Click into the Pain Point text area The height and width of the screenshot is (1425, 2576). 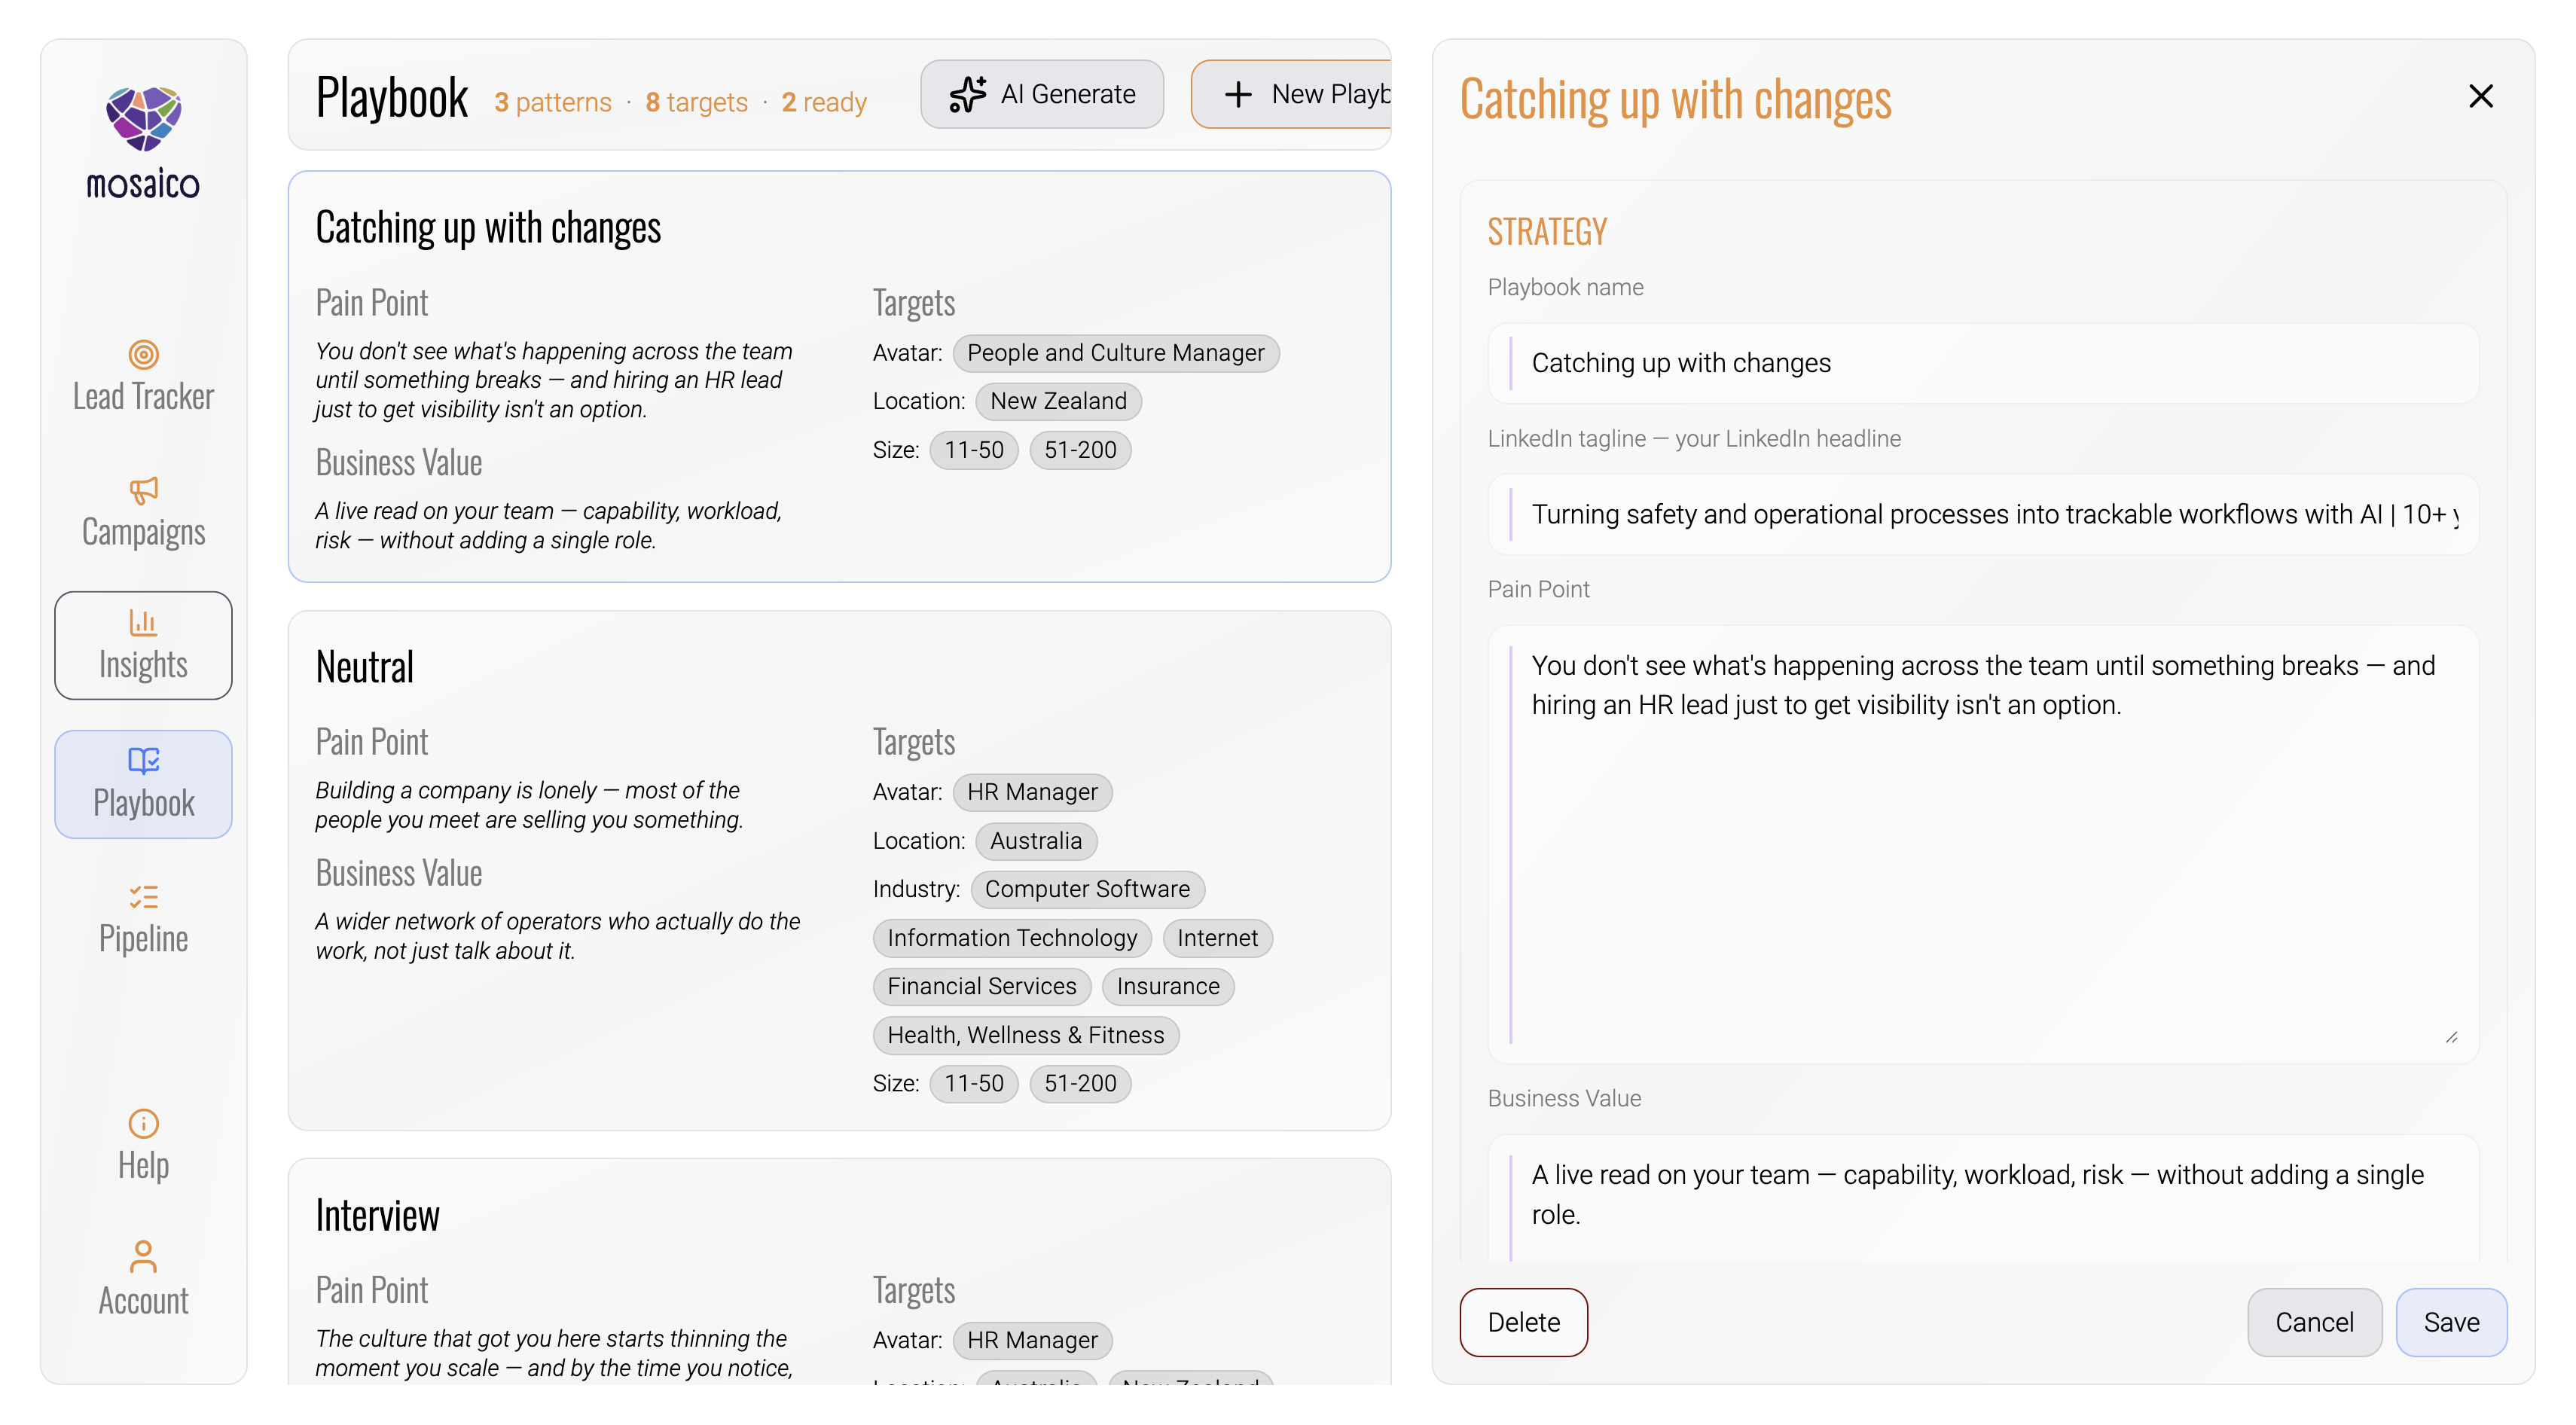click(1983, 844)
